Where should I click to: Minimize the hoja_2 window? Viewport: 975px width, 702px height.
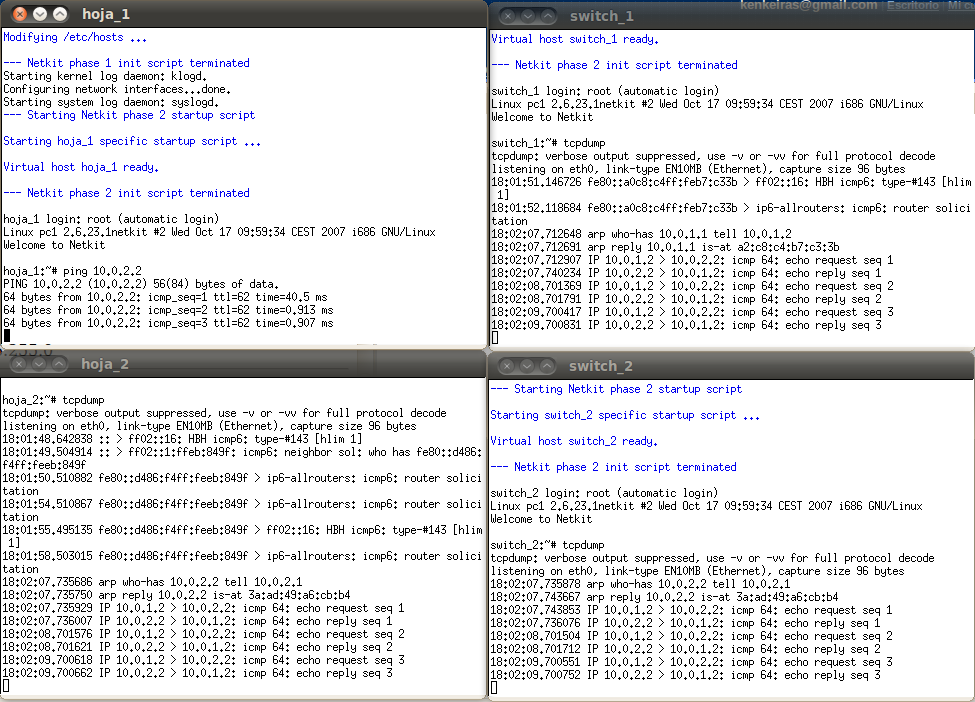tap(39, 364)
